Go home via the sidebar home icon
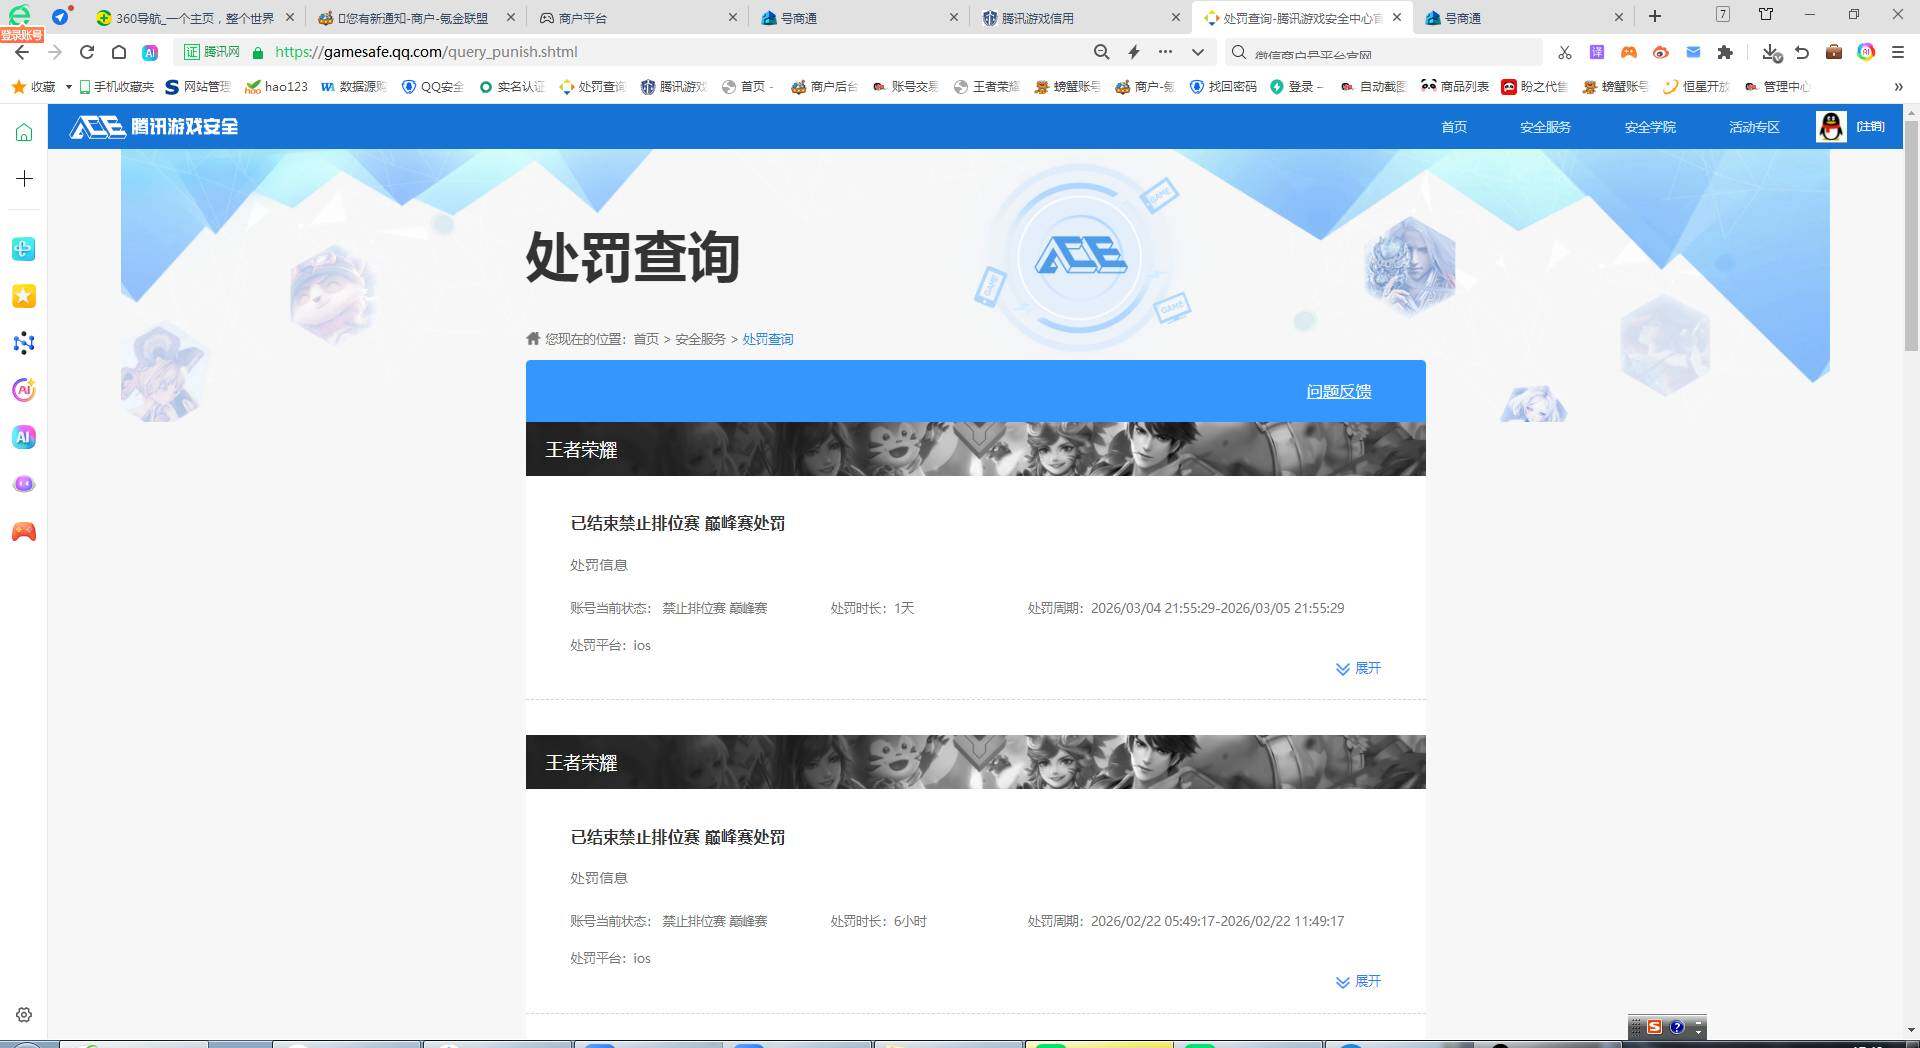The image size is (1920, 1048). coord(23,130)
